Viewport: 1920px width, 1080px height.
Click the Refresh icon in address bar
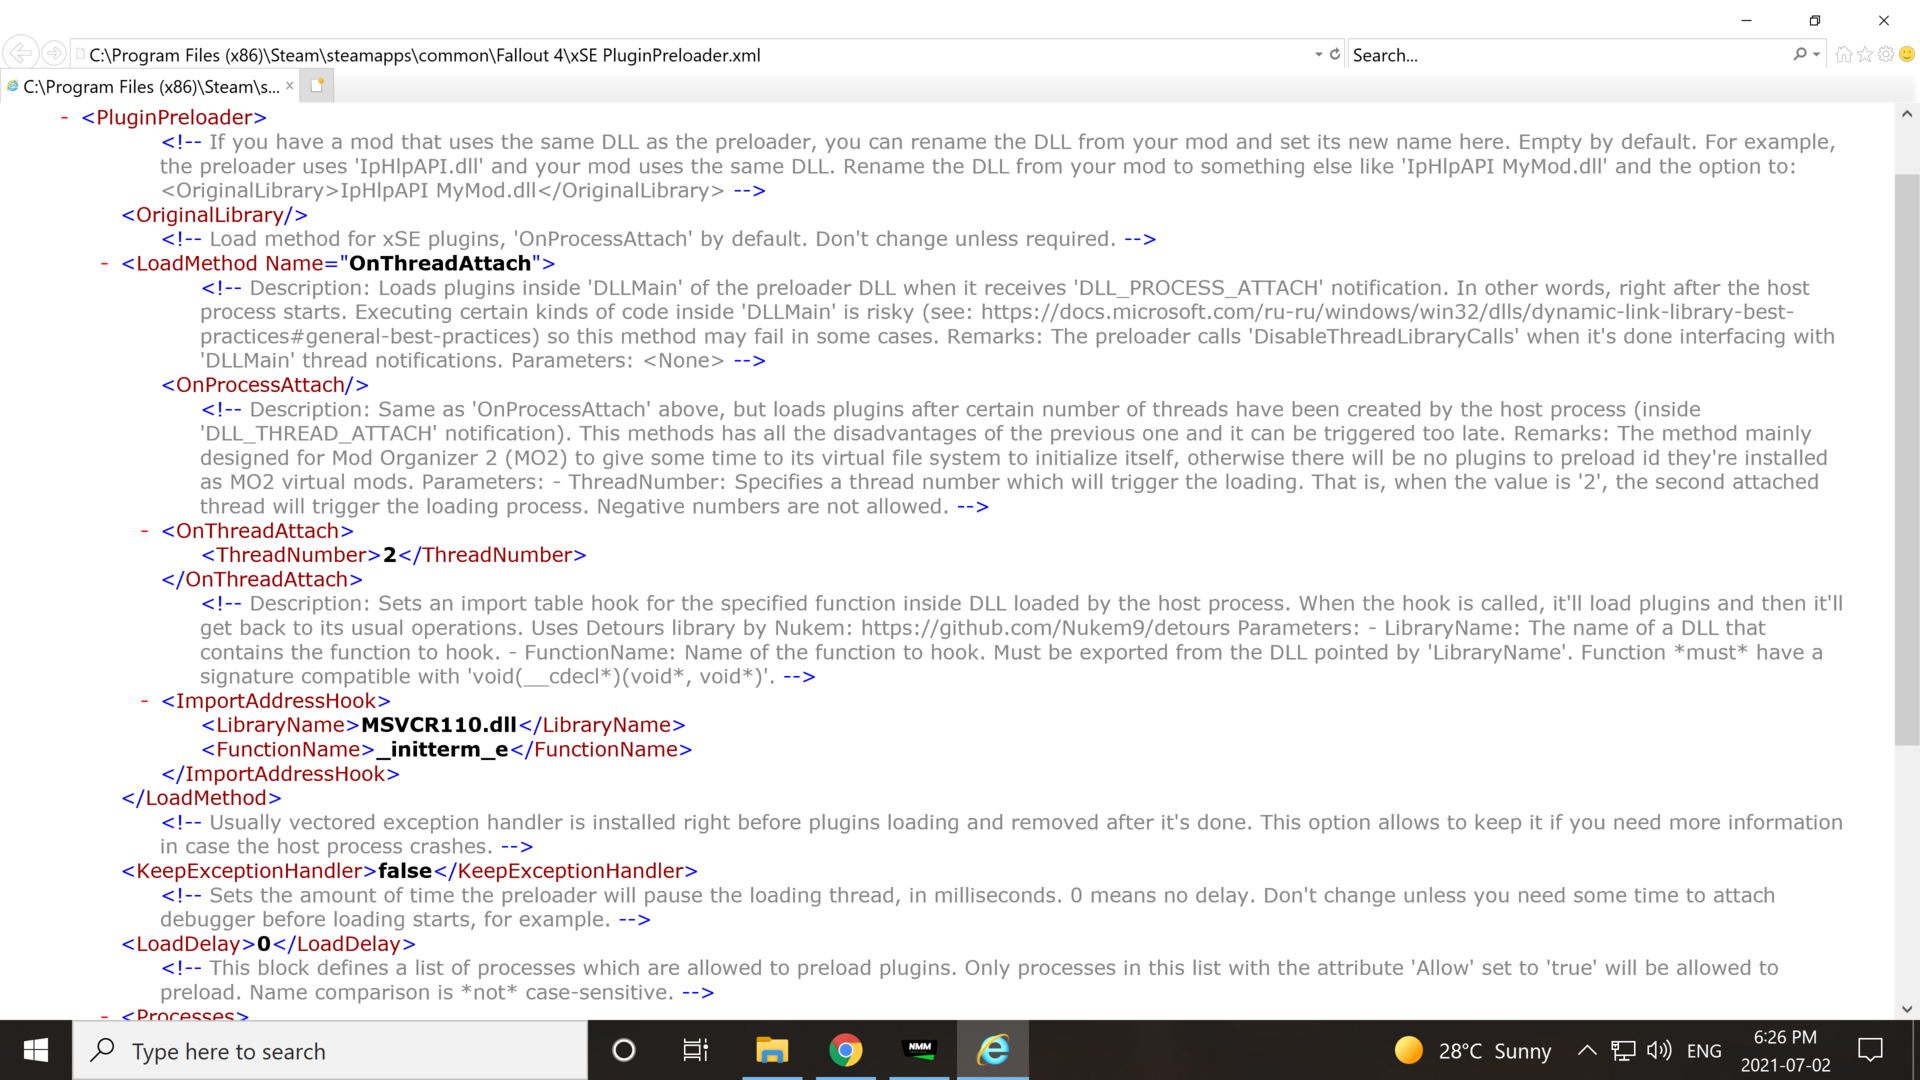[x=1334, y=54]
